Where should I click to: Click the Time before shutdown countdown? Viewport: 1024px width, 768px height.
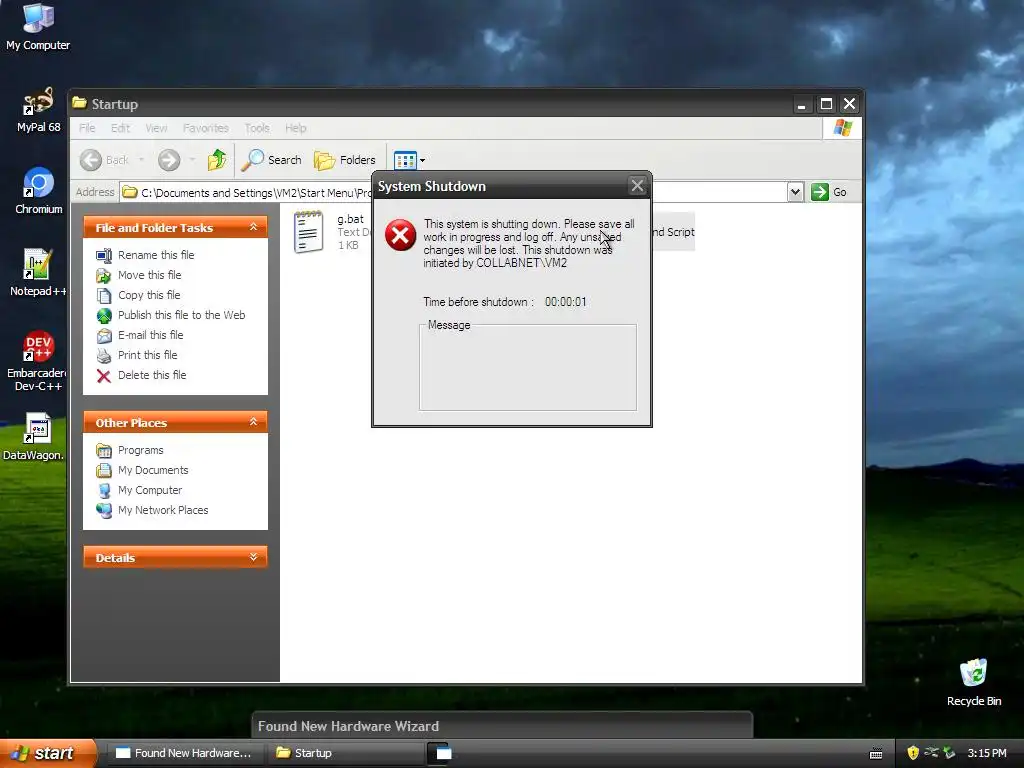pos(566,302)
